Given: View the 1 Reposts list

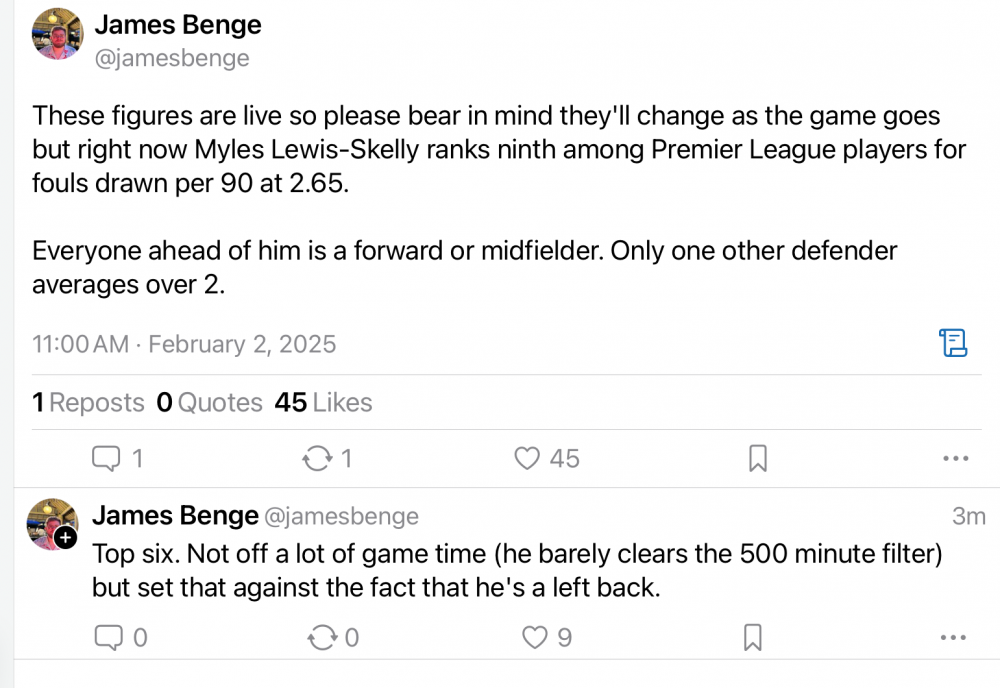Looking at the screenshot, I should (x=88, y=403).
